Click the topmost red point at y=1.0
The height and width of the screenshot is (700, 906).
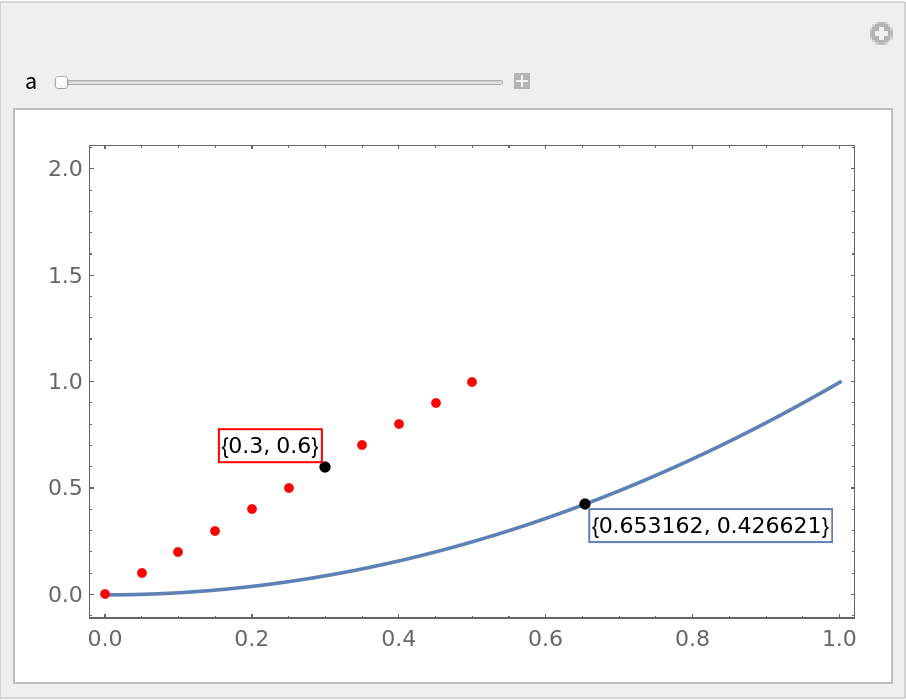coord(472,382)
